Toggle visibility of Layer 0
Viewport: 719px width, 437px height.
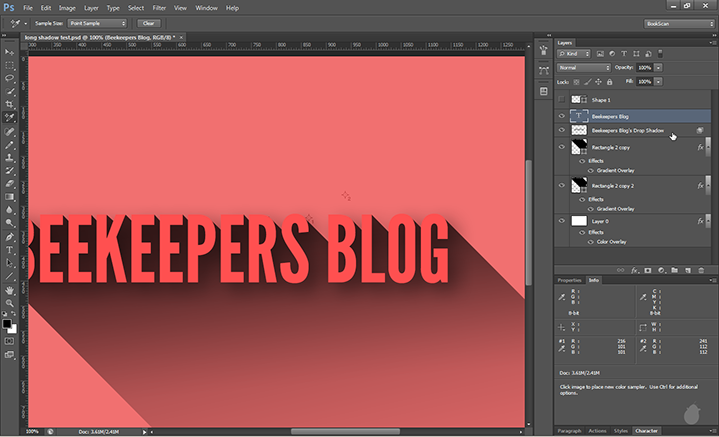click(561, 220)
